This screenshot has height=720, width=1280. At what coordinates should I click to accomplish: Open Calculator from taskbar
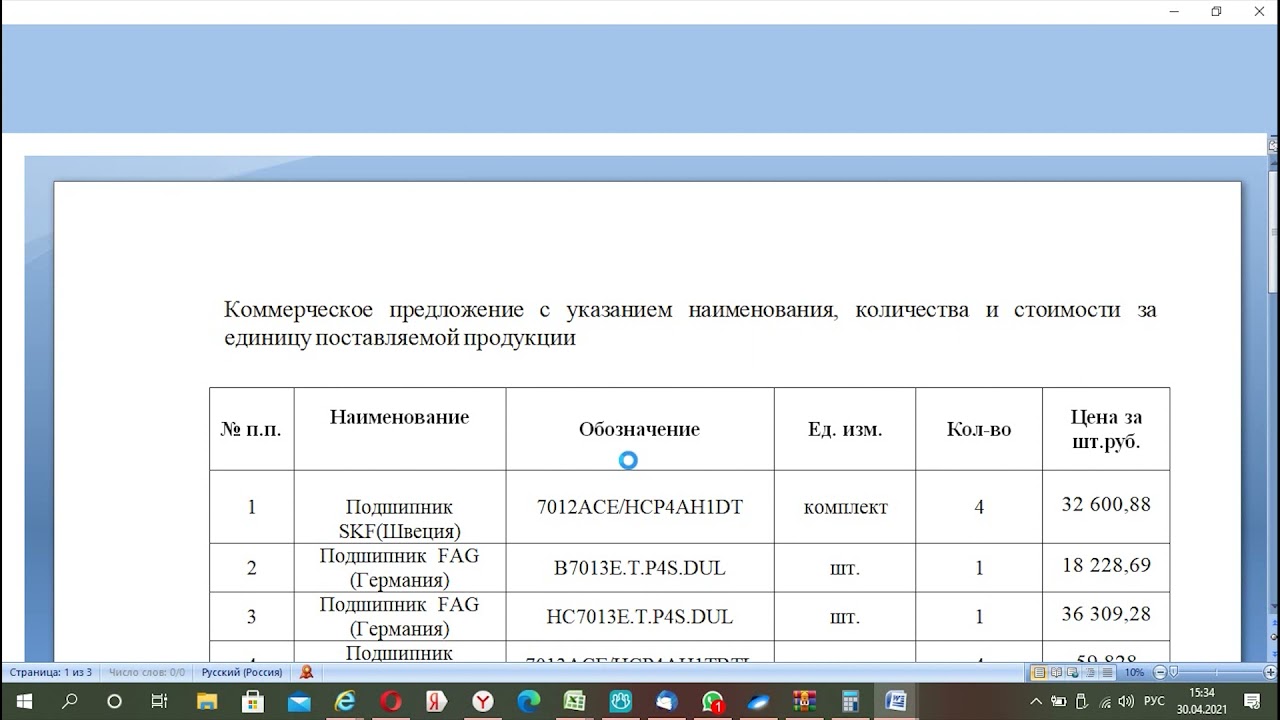850,701
